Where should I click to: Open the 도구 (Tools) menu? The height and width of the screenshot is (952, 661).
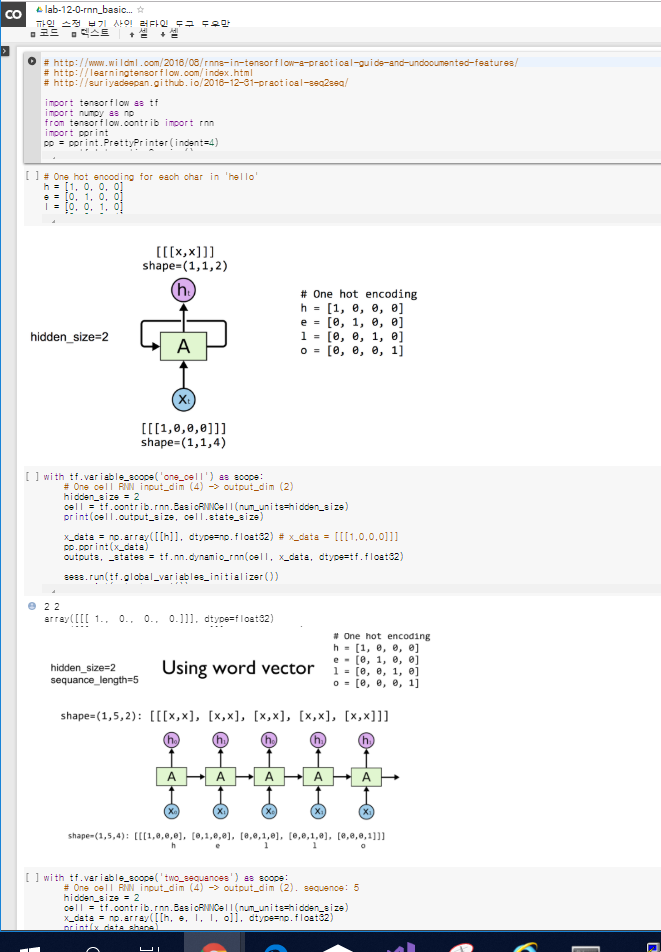pyautogui.click(x=185, y=24)
